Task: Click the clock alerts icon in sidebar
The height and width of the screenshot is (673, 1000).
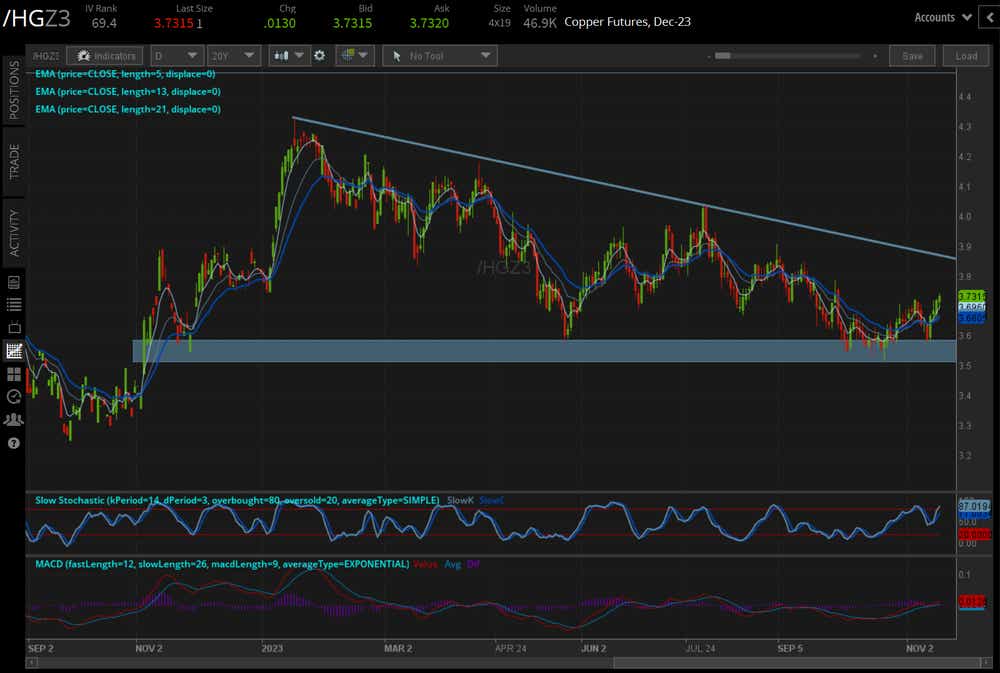Action: [x=14, y=397]
